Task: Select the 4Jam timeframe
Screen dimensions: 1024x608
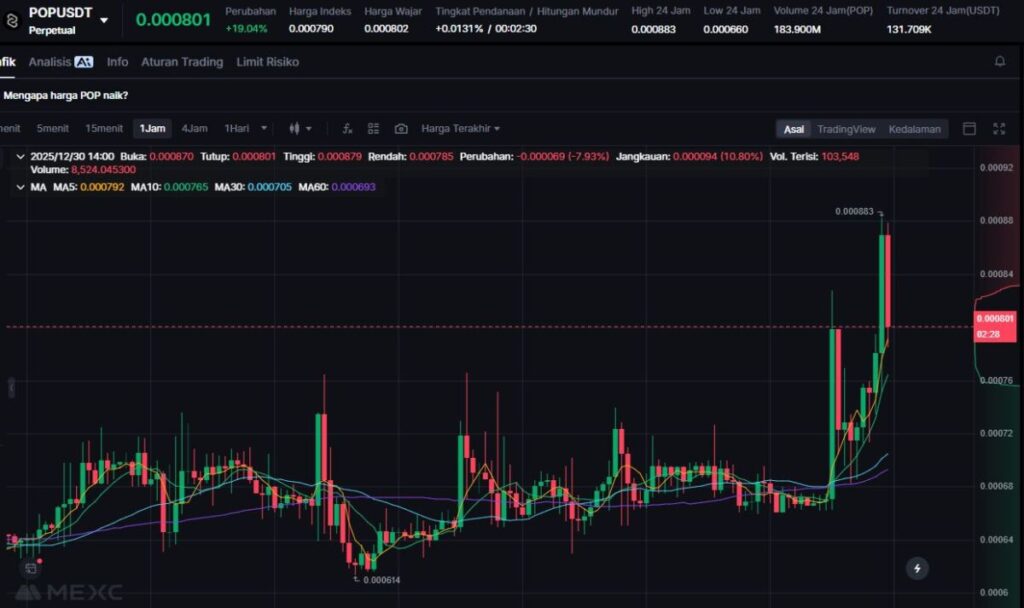Action: 194,129
